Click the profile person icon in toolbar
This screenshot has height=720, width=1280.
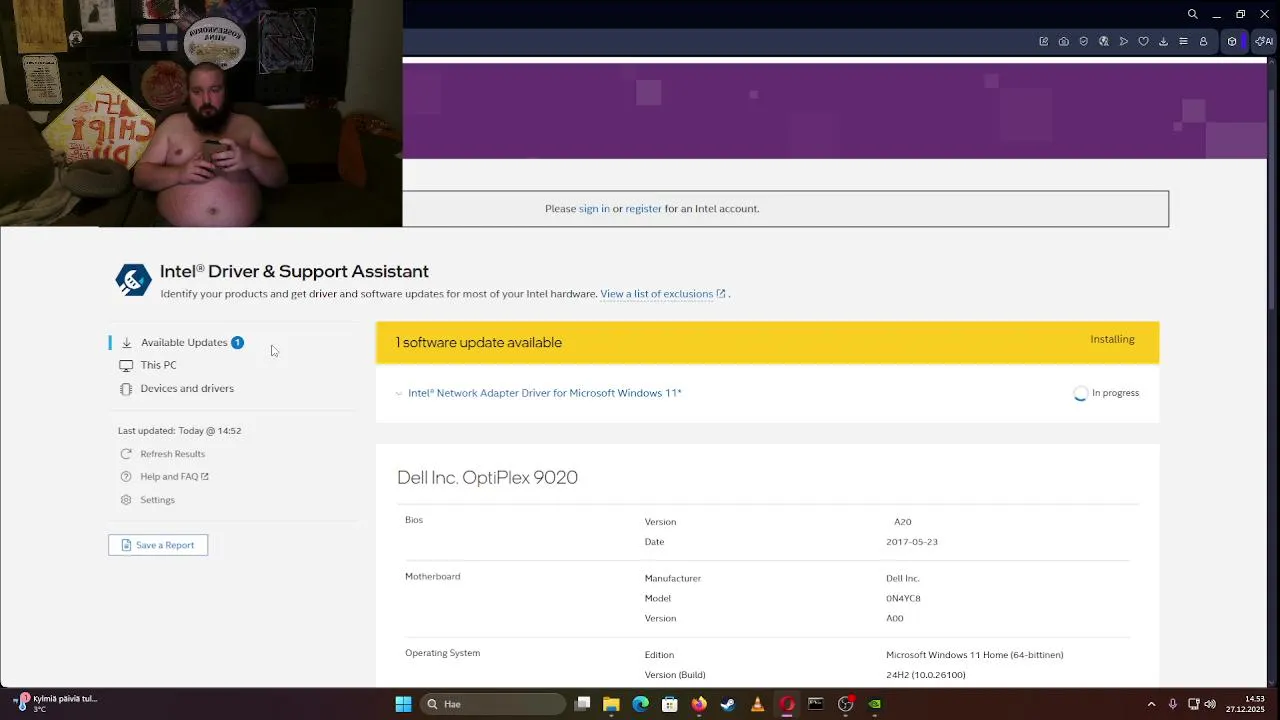[x=1203, y=41]
